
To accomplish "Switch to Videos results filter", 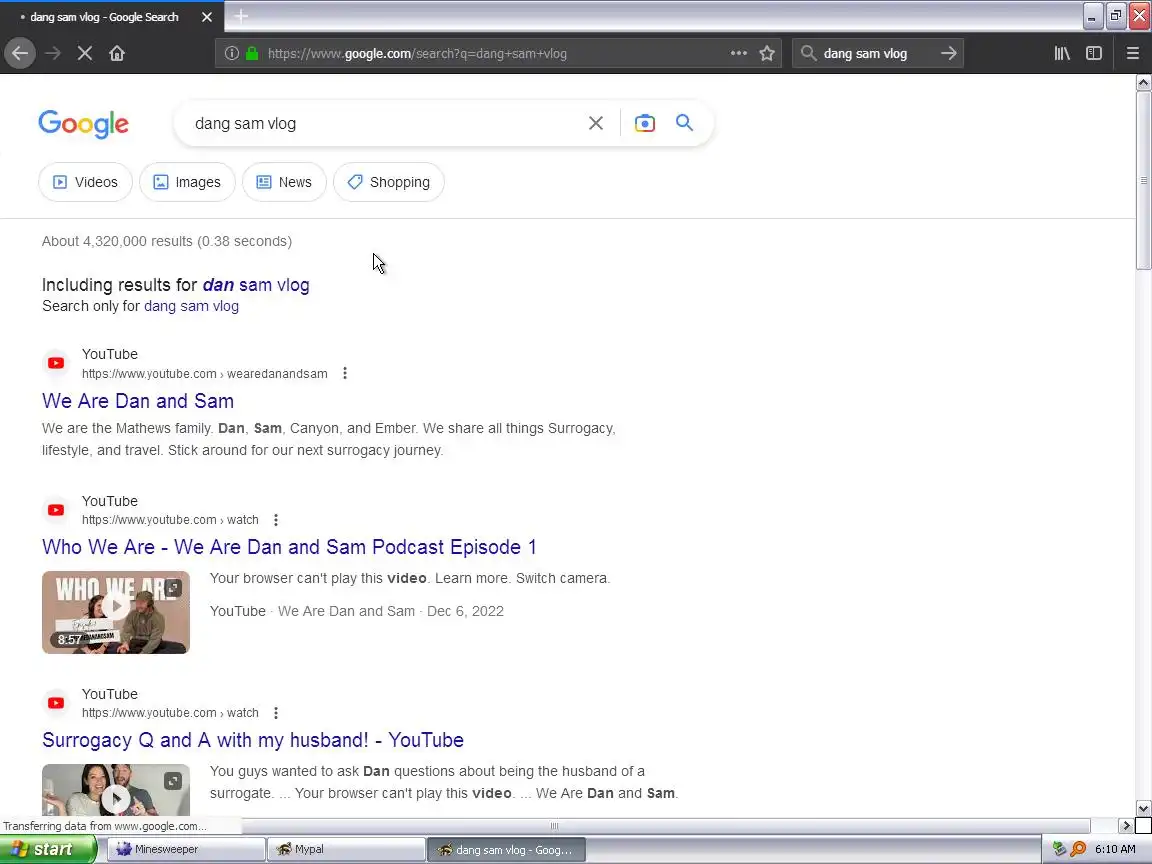I will (x=85, y=182).
